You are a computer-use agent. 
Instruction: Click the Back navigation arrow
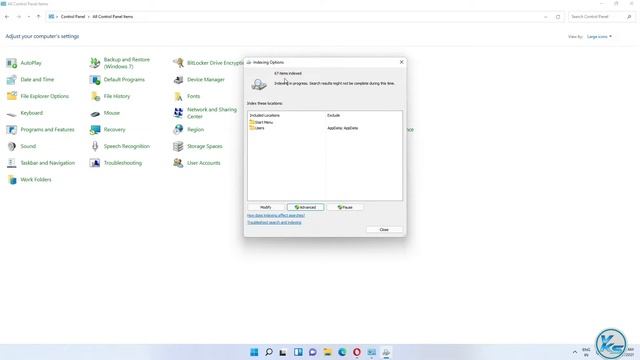tap(7, 17)
